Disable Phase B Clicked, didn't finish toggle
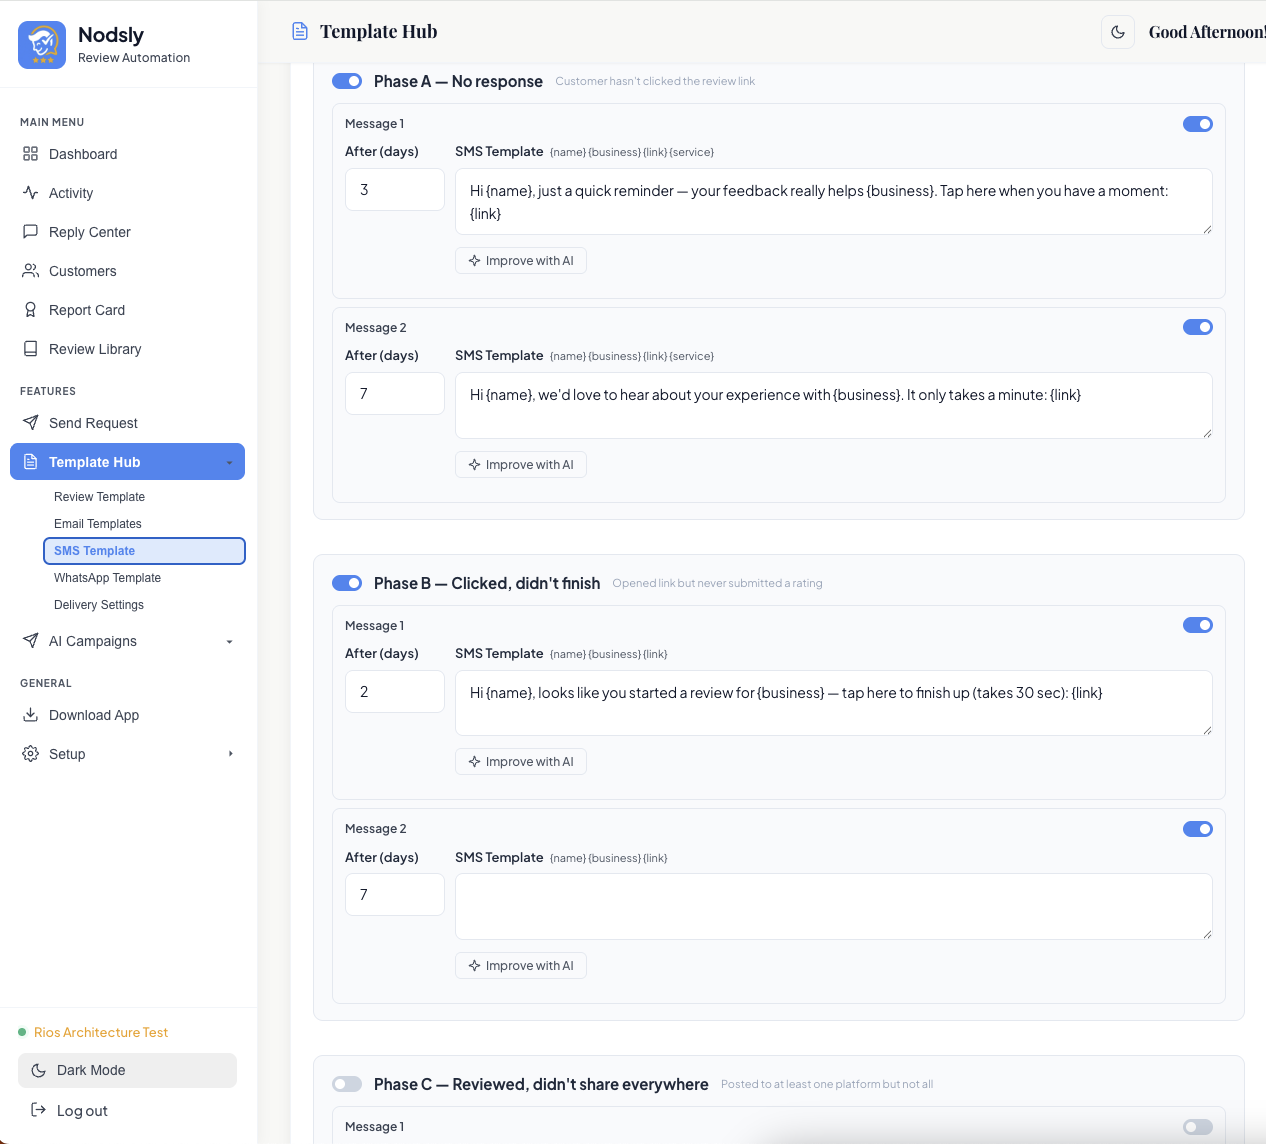This screenshot has width=1266, height=1144. pyautogui.click(x=347, y=583)
